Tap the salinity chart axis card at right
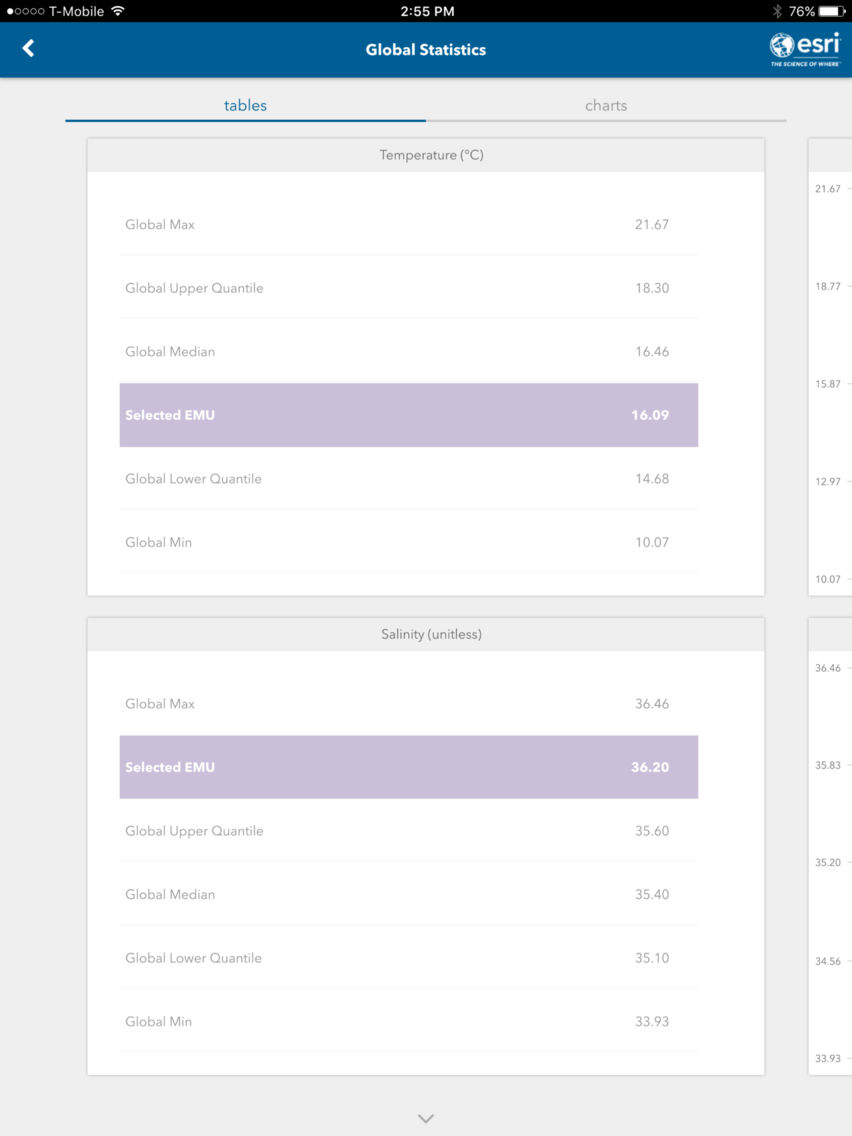The width and height of the screenshot is (852, 1136). point(830,846)
